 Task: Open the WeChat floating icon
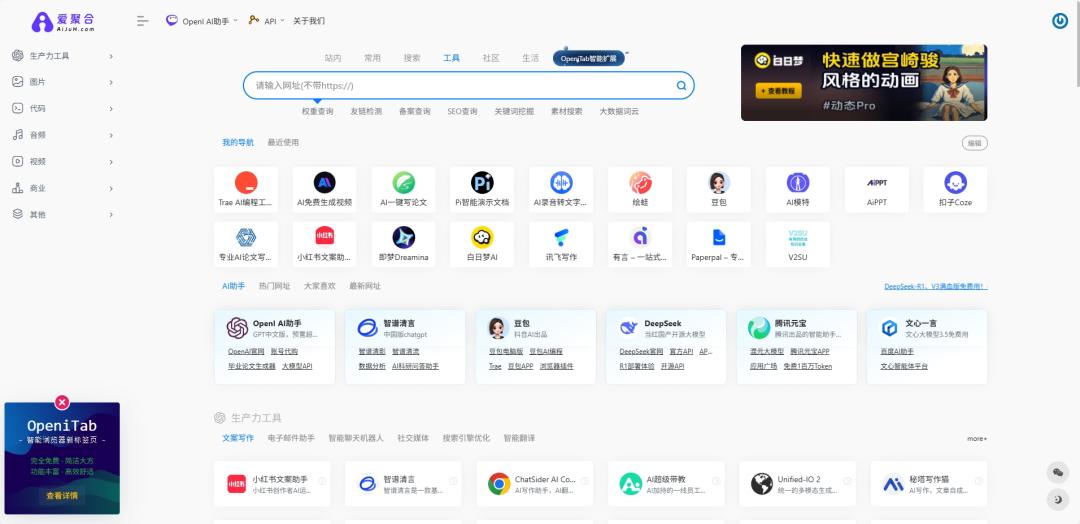(1058, 472)
